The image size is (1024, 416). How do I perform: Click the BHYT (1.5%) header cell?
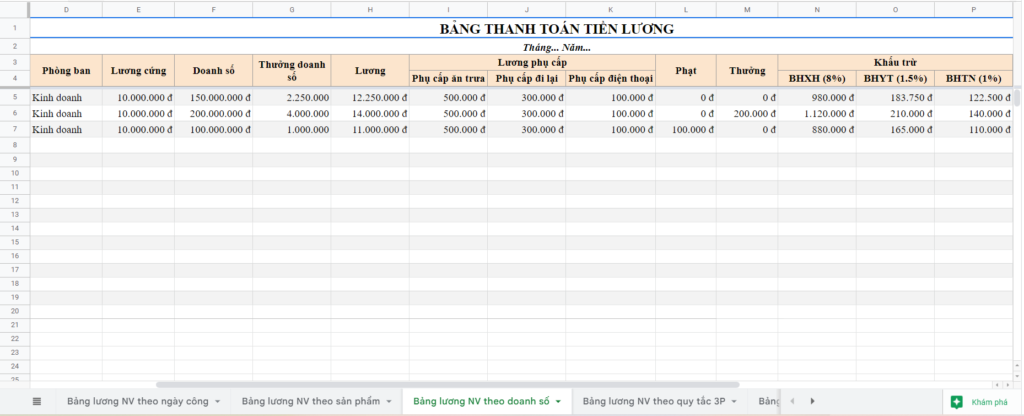895,78
